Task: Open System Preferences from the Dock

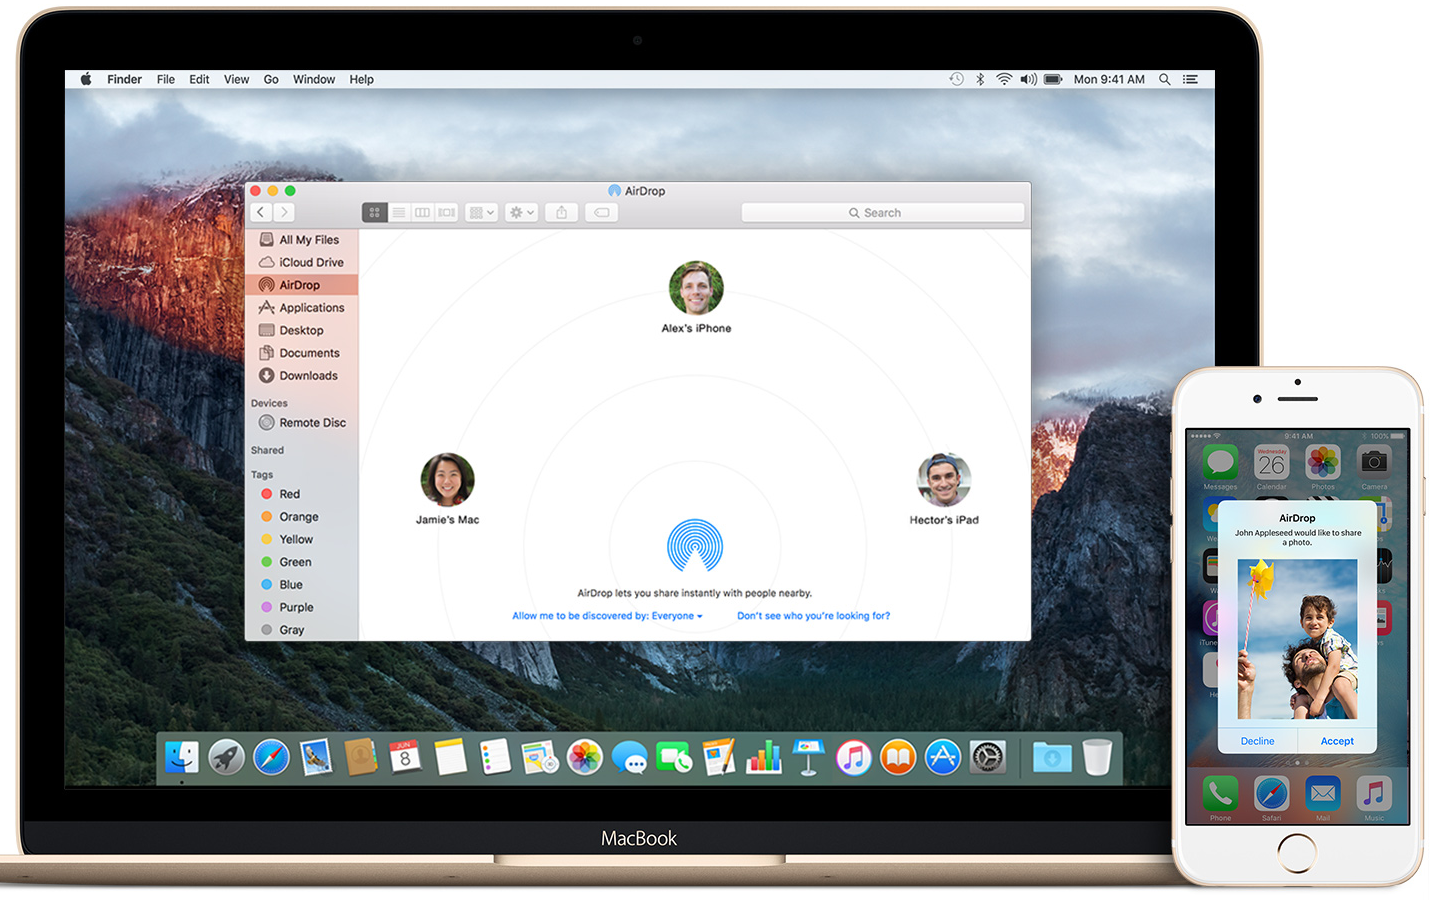Action: (988, 758)
